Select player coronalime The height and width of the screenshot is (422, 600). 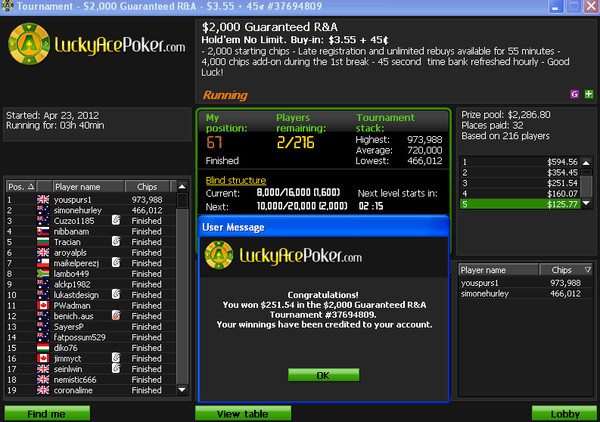[x=91, y=390]
